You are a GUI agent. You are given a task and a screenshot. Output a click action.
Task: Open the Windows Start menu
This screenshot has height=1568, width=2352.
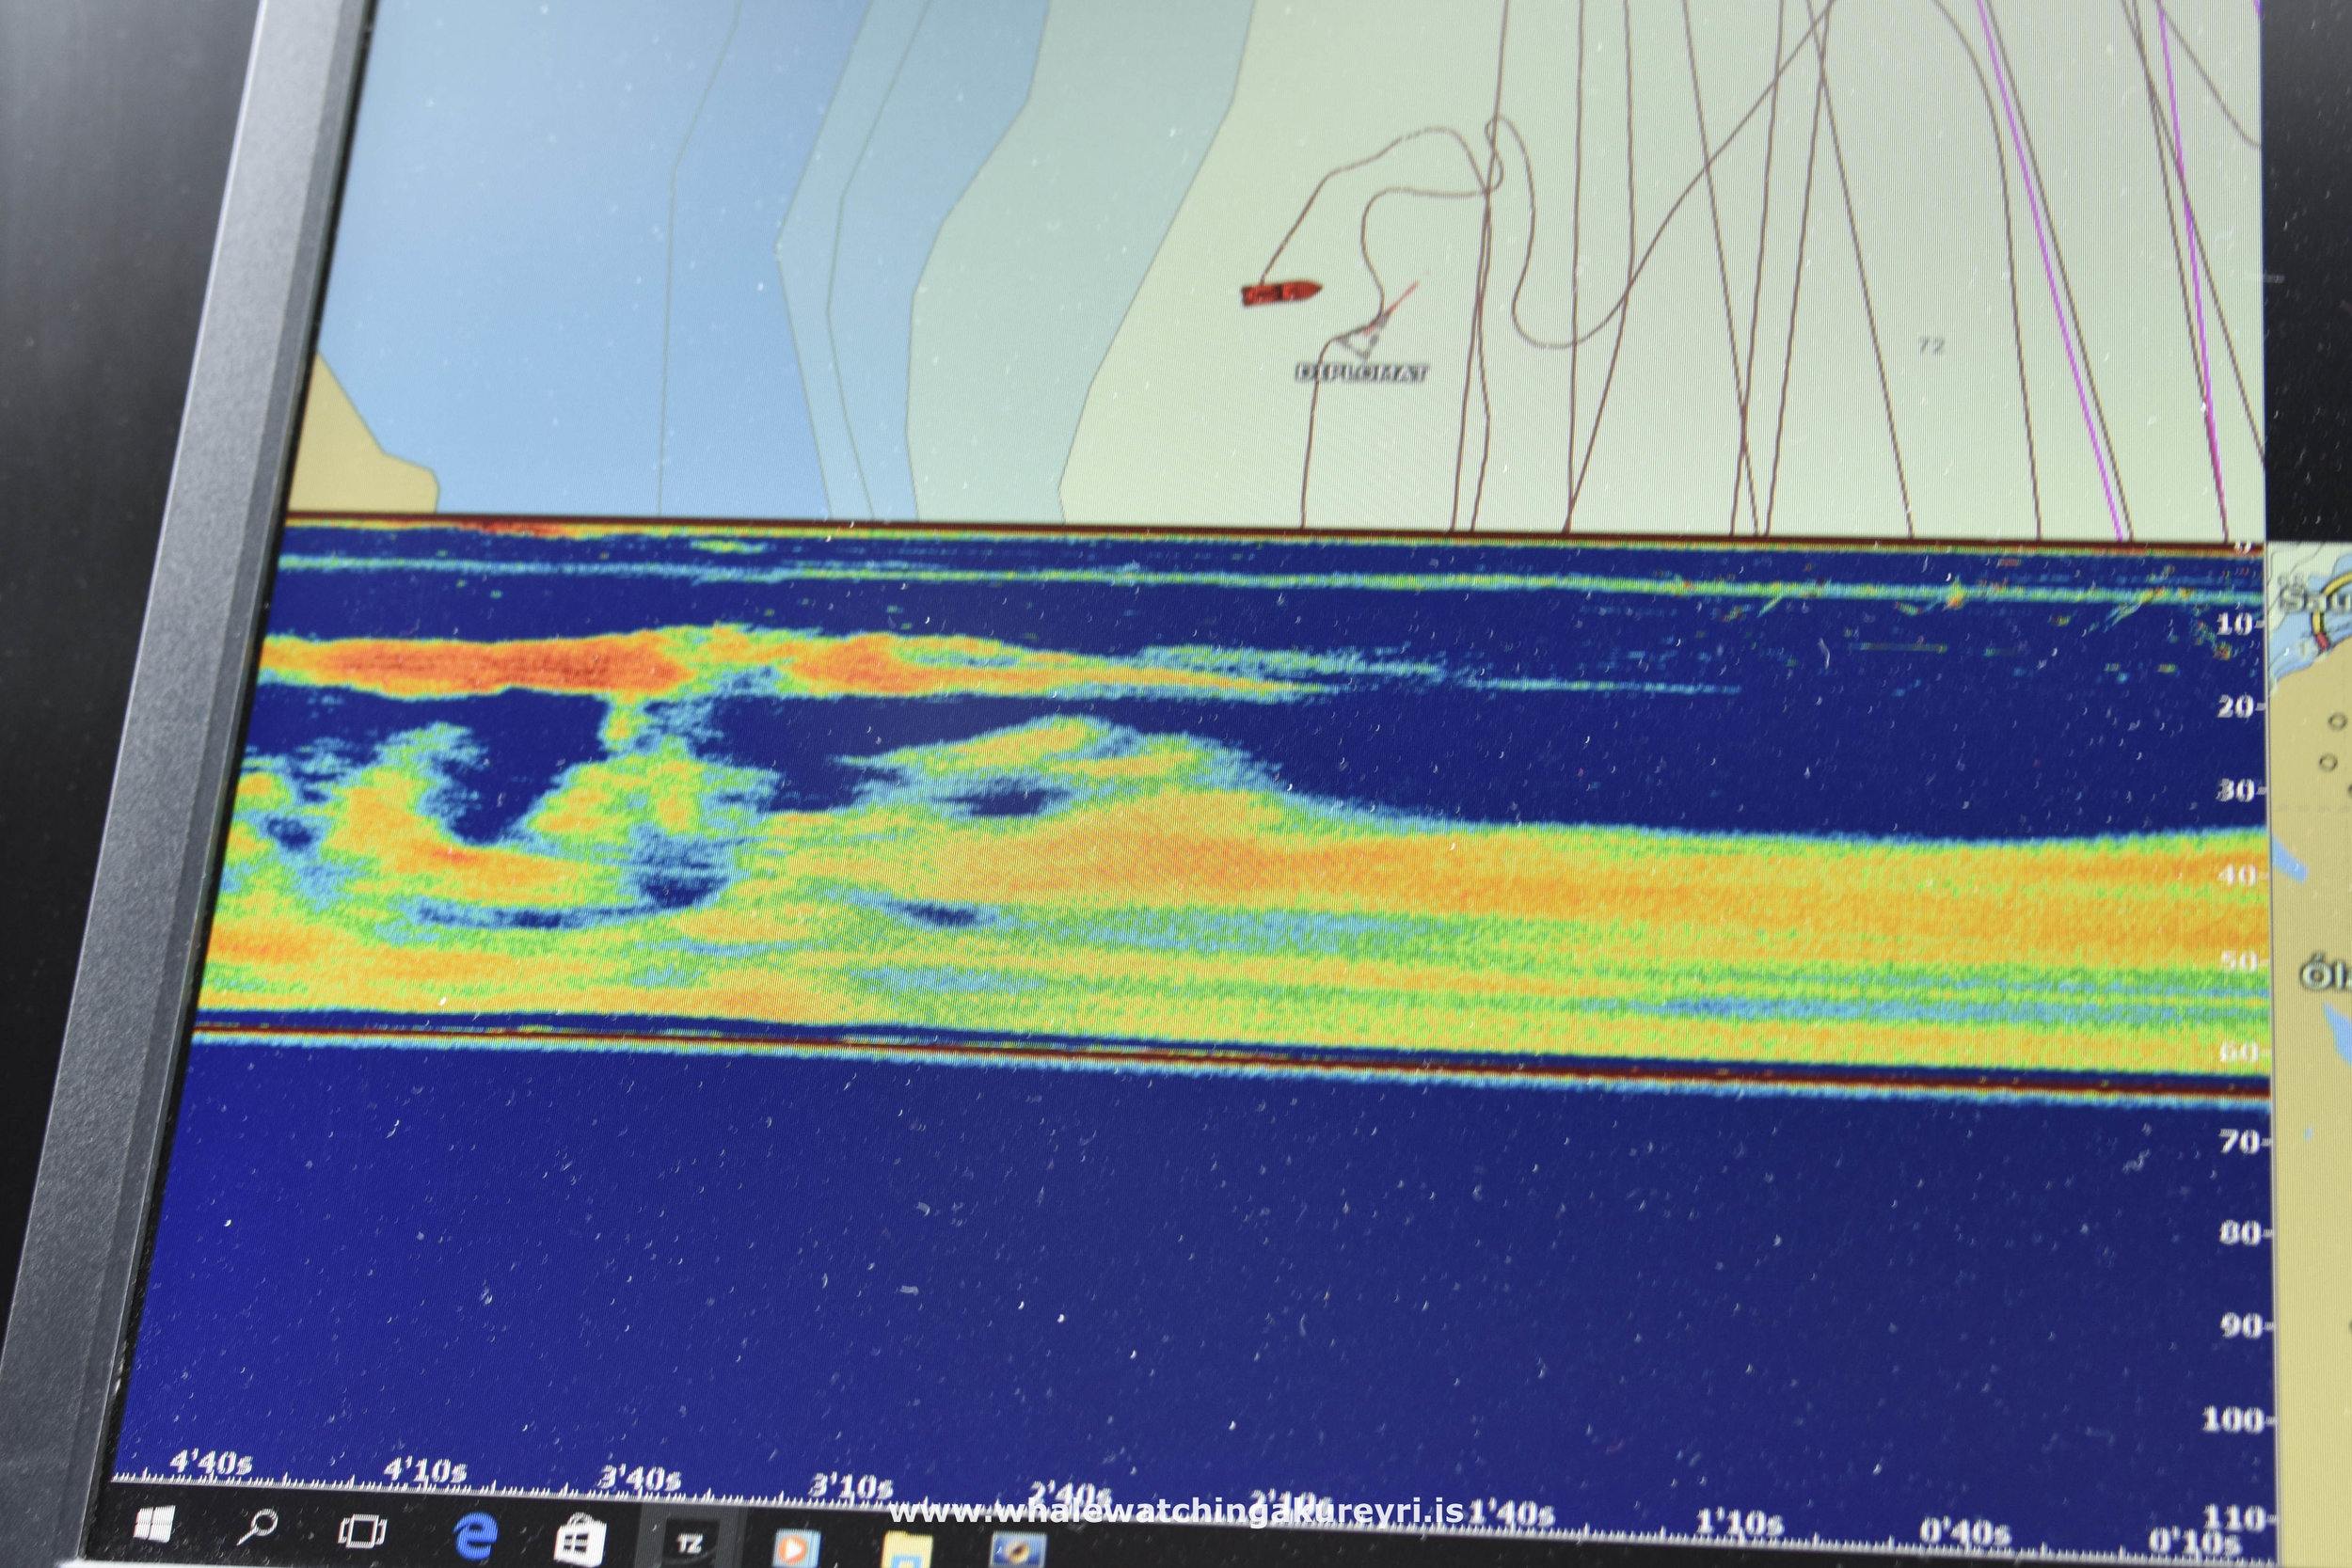tap(154, 1524)
